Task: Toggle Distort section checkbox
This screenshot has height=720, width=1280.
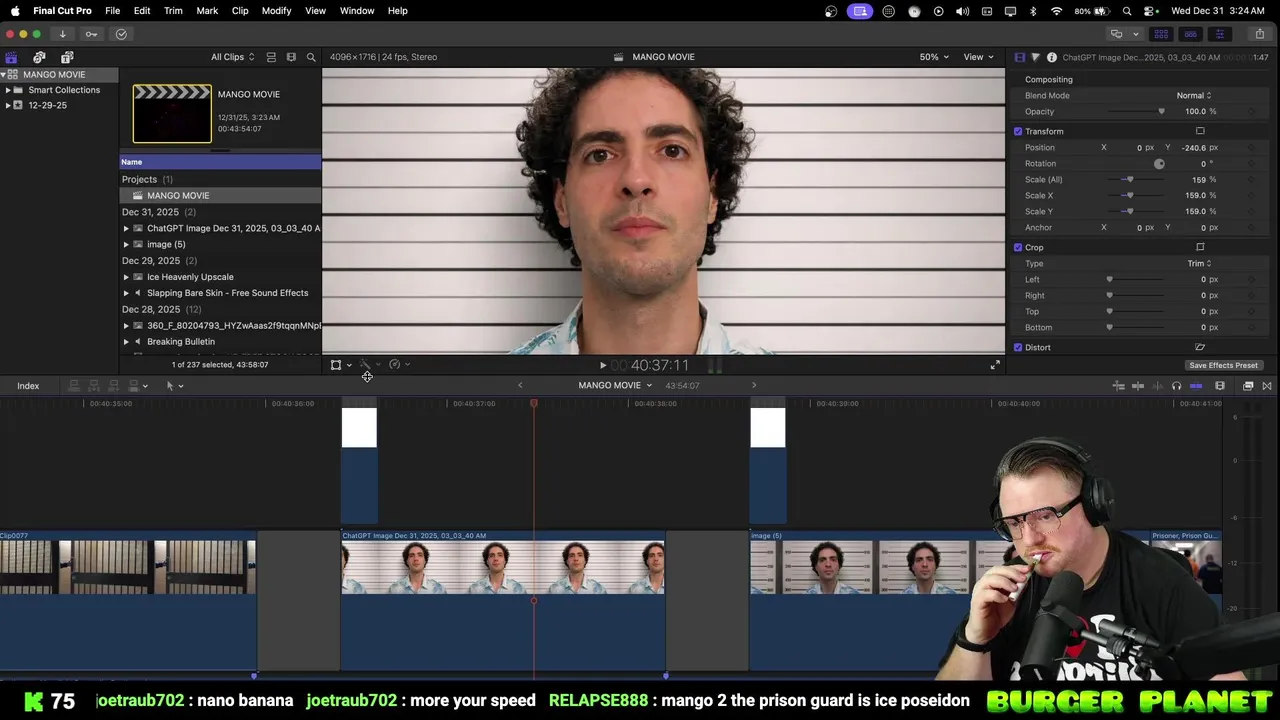Action: pyautogui.click(x=1018, y=347)
